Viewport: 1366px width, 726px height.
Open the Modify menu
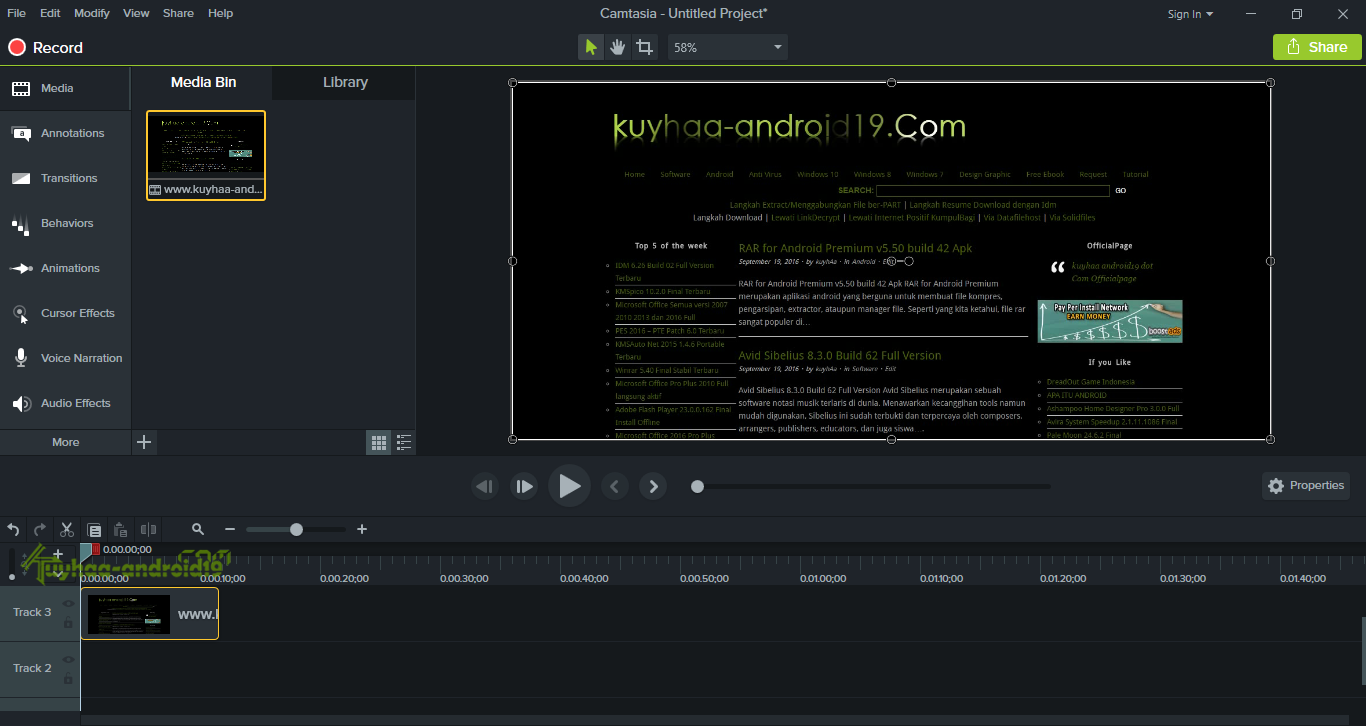pos(92,13)
